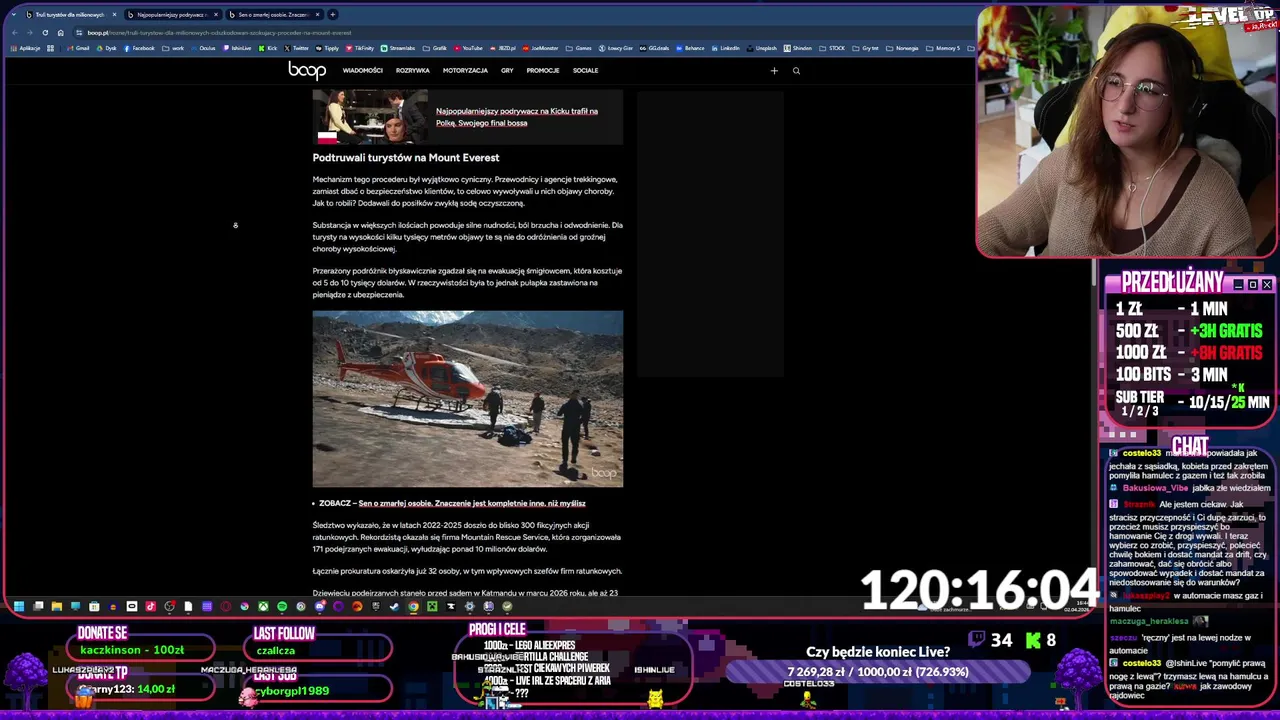Go back with the browser back arrow
Screen dimensions: 1280x720
click(15, 33)
